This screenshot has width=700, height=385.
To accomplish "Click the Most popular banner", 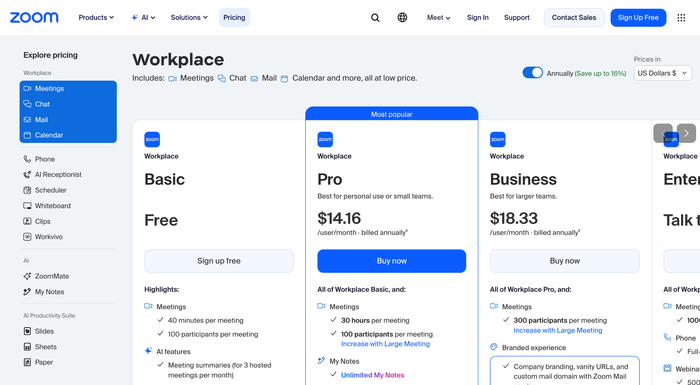I will [x=392, y=114].
